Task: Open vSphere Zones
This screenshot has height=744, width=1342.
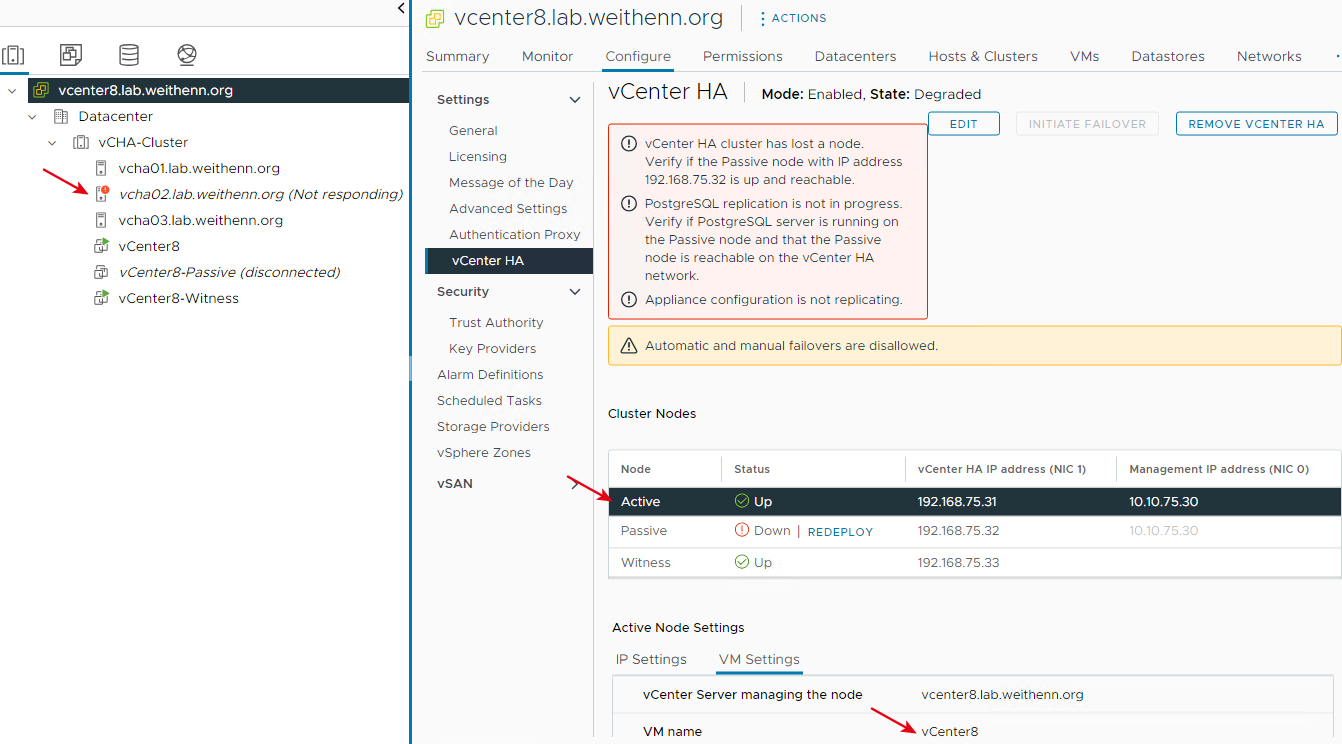Action: [484, 453]
